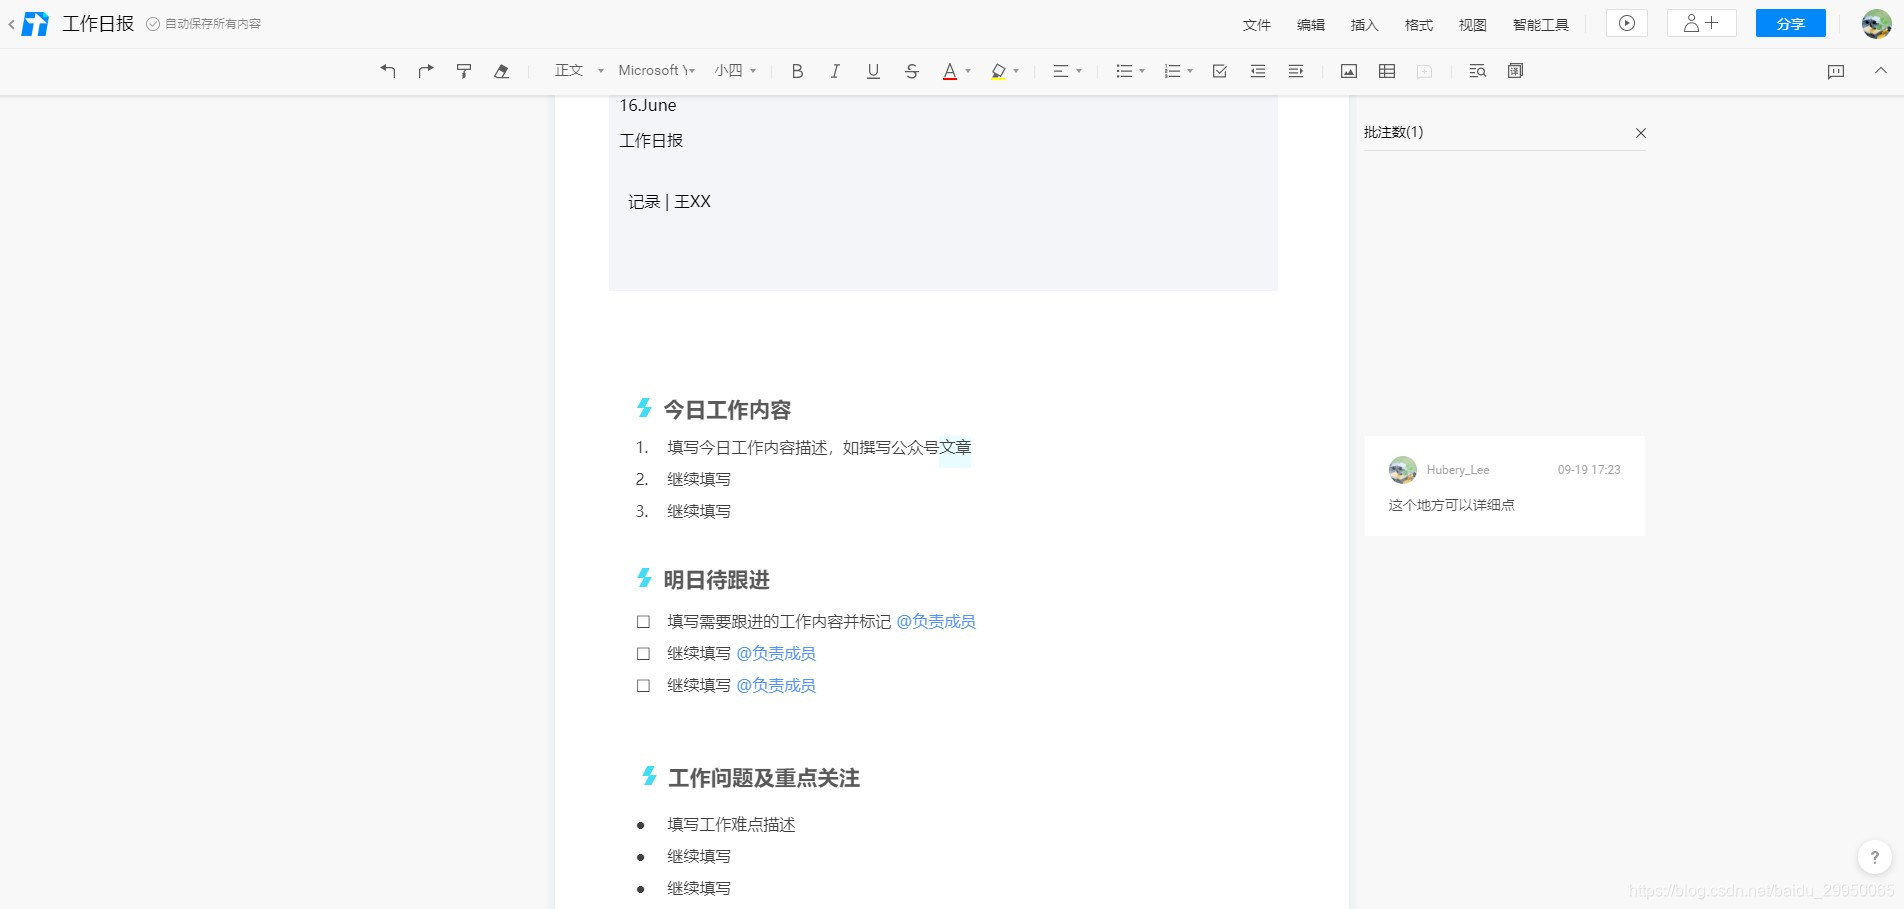Open the 正文 paragraph style dropdown
The height and width of the screenshot is (909, 1904).
click(579, 71)
